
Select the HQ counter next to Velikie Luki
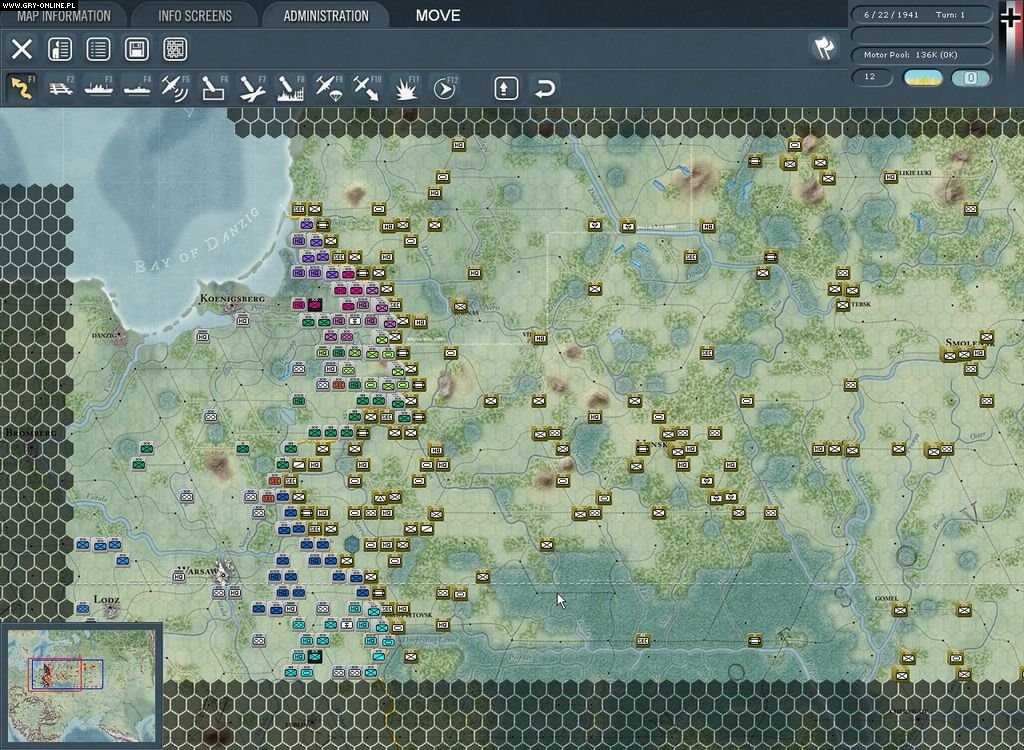coord(890,177)
